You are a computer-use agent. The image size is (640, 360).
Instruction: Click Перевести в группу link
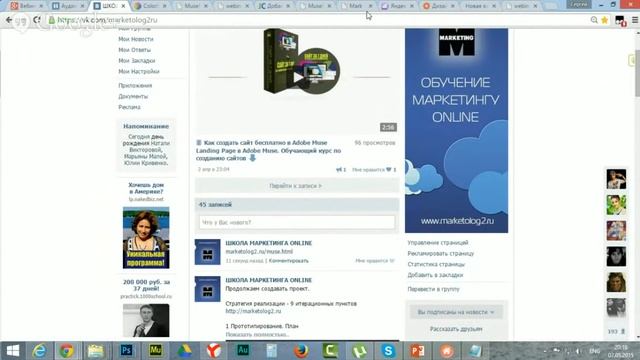click(433, 289)
